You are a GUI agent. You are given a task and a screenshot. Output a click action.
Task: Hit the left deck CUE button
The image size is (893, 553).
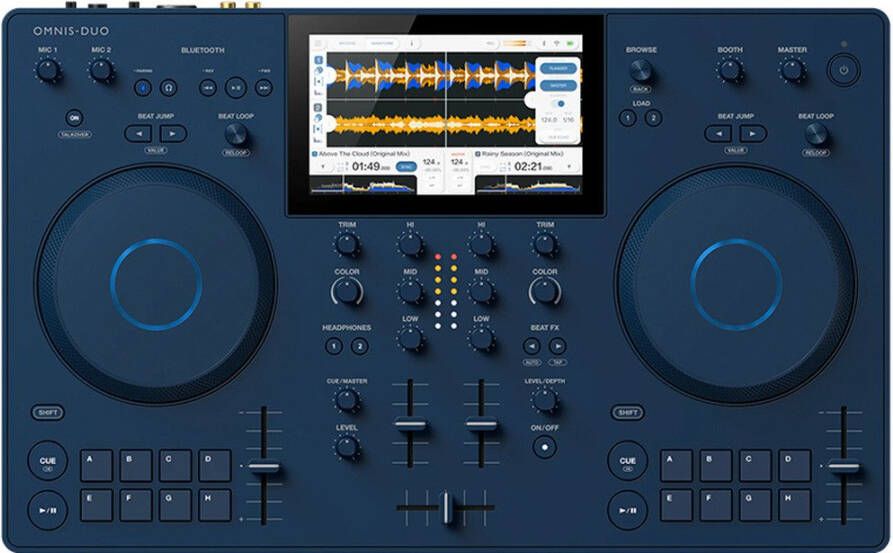[48, 461]
